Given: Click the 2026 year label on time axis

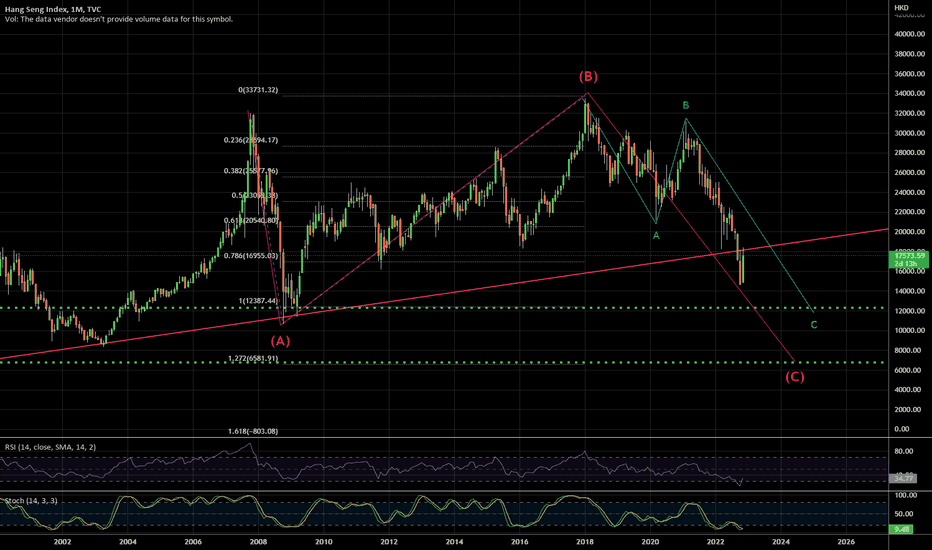Looking at the screenshot, I should coord(846,542).
